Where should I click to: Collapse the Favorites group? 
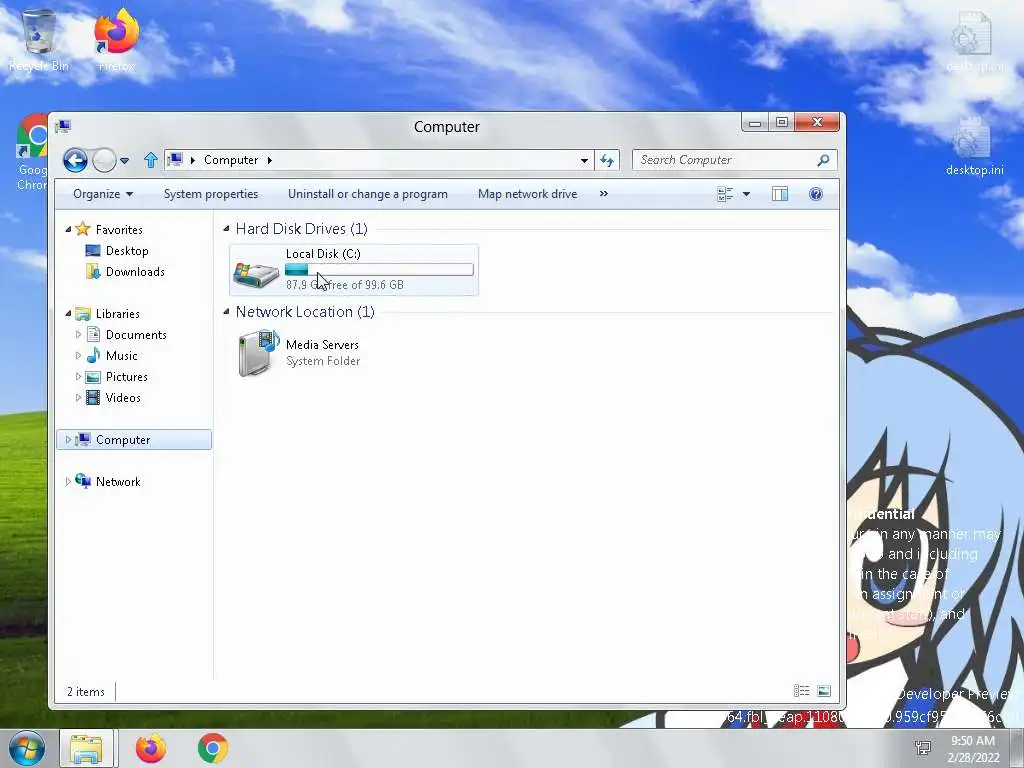click(68, 229)
